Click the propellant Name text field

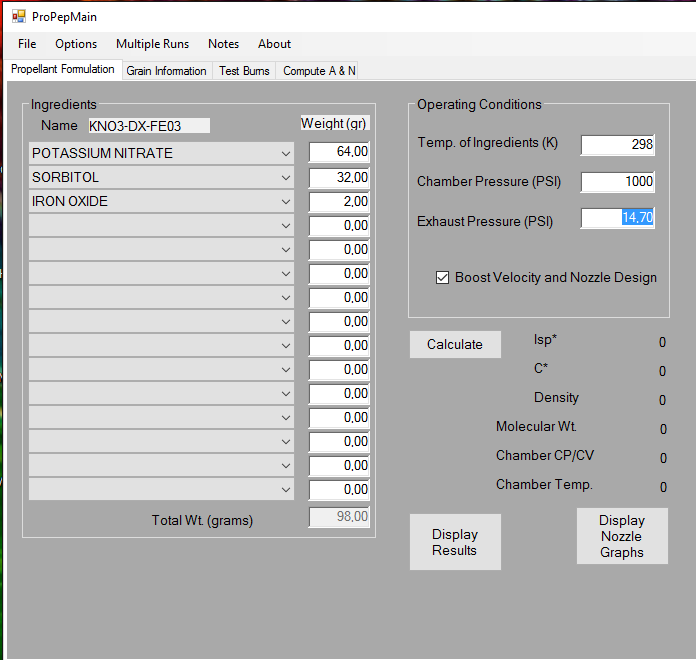(148, 126)
